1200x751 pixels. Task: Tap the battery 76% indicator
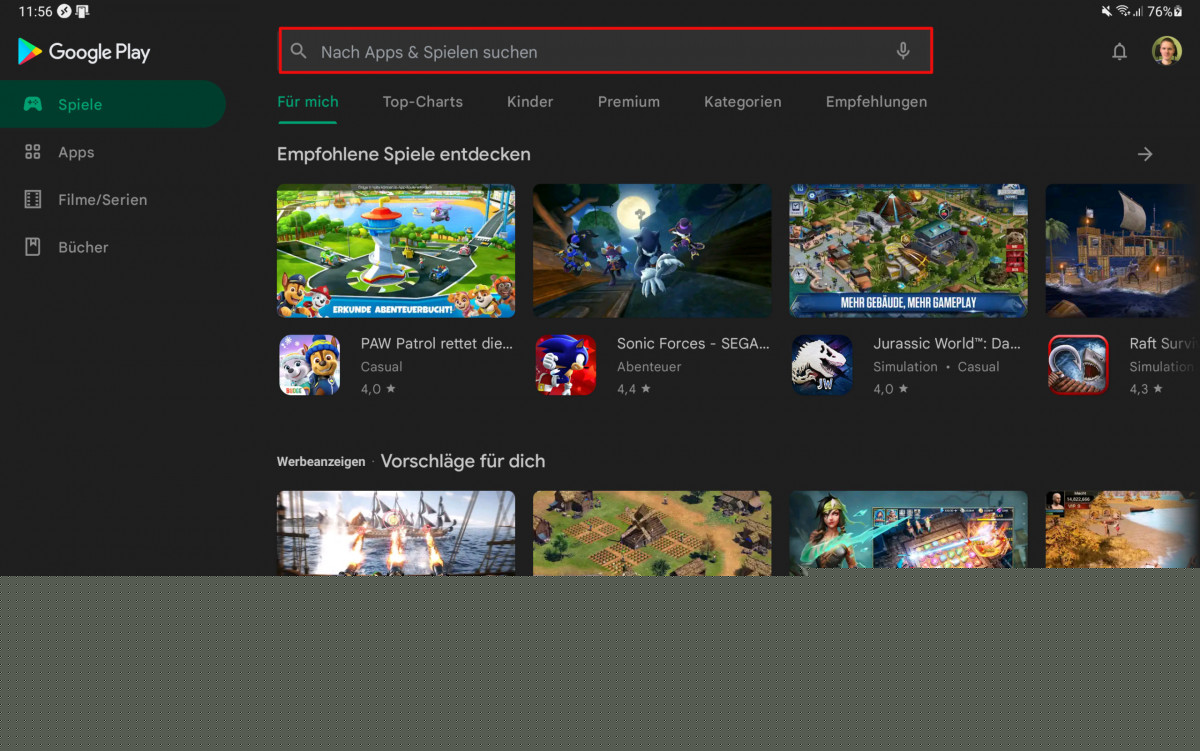[1165, 11]
